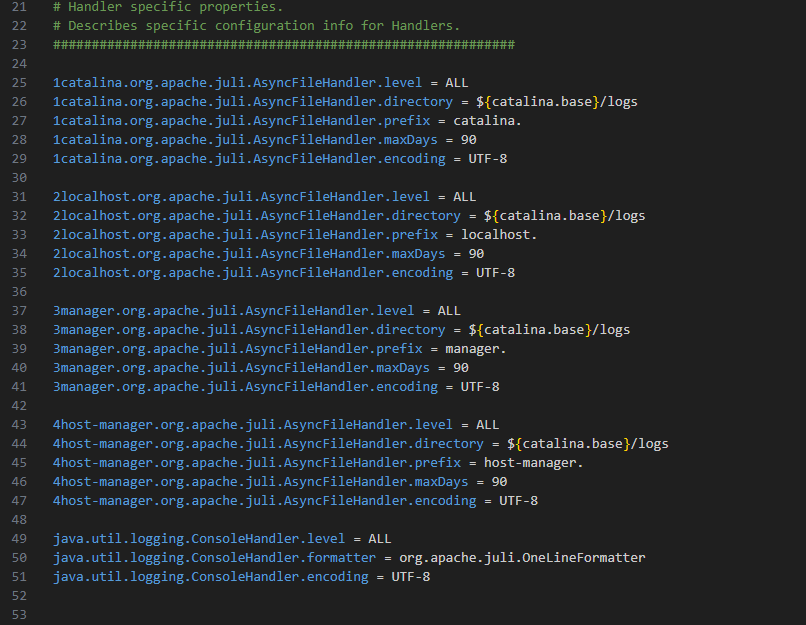Click the 4host-manager AsyncFileHandler.directory key
Viewport: 806px width, 625px height.
268,444
